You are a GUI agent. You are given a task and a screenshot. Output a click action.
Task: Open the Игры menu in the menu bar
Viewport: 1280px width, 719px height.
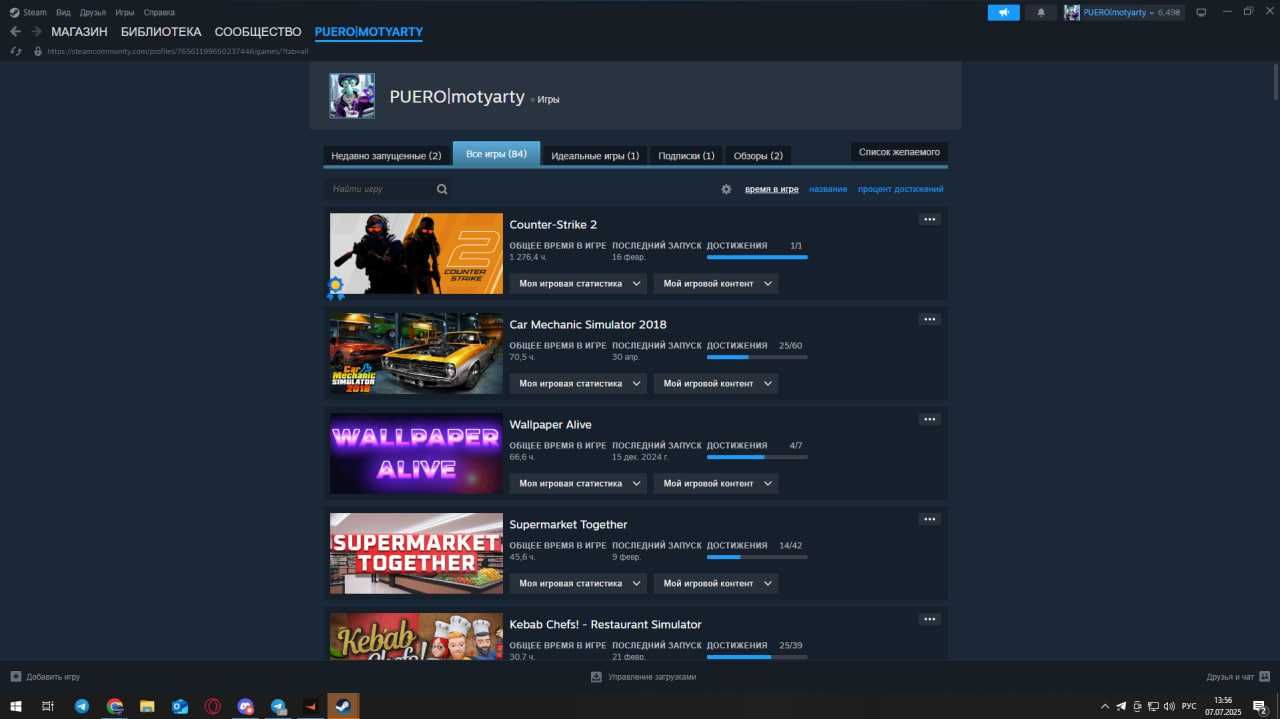pyautogui.click(x=124, y=13)
